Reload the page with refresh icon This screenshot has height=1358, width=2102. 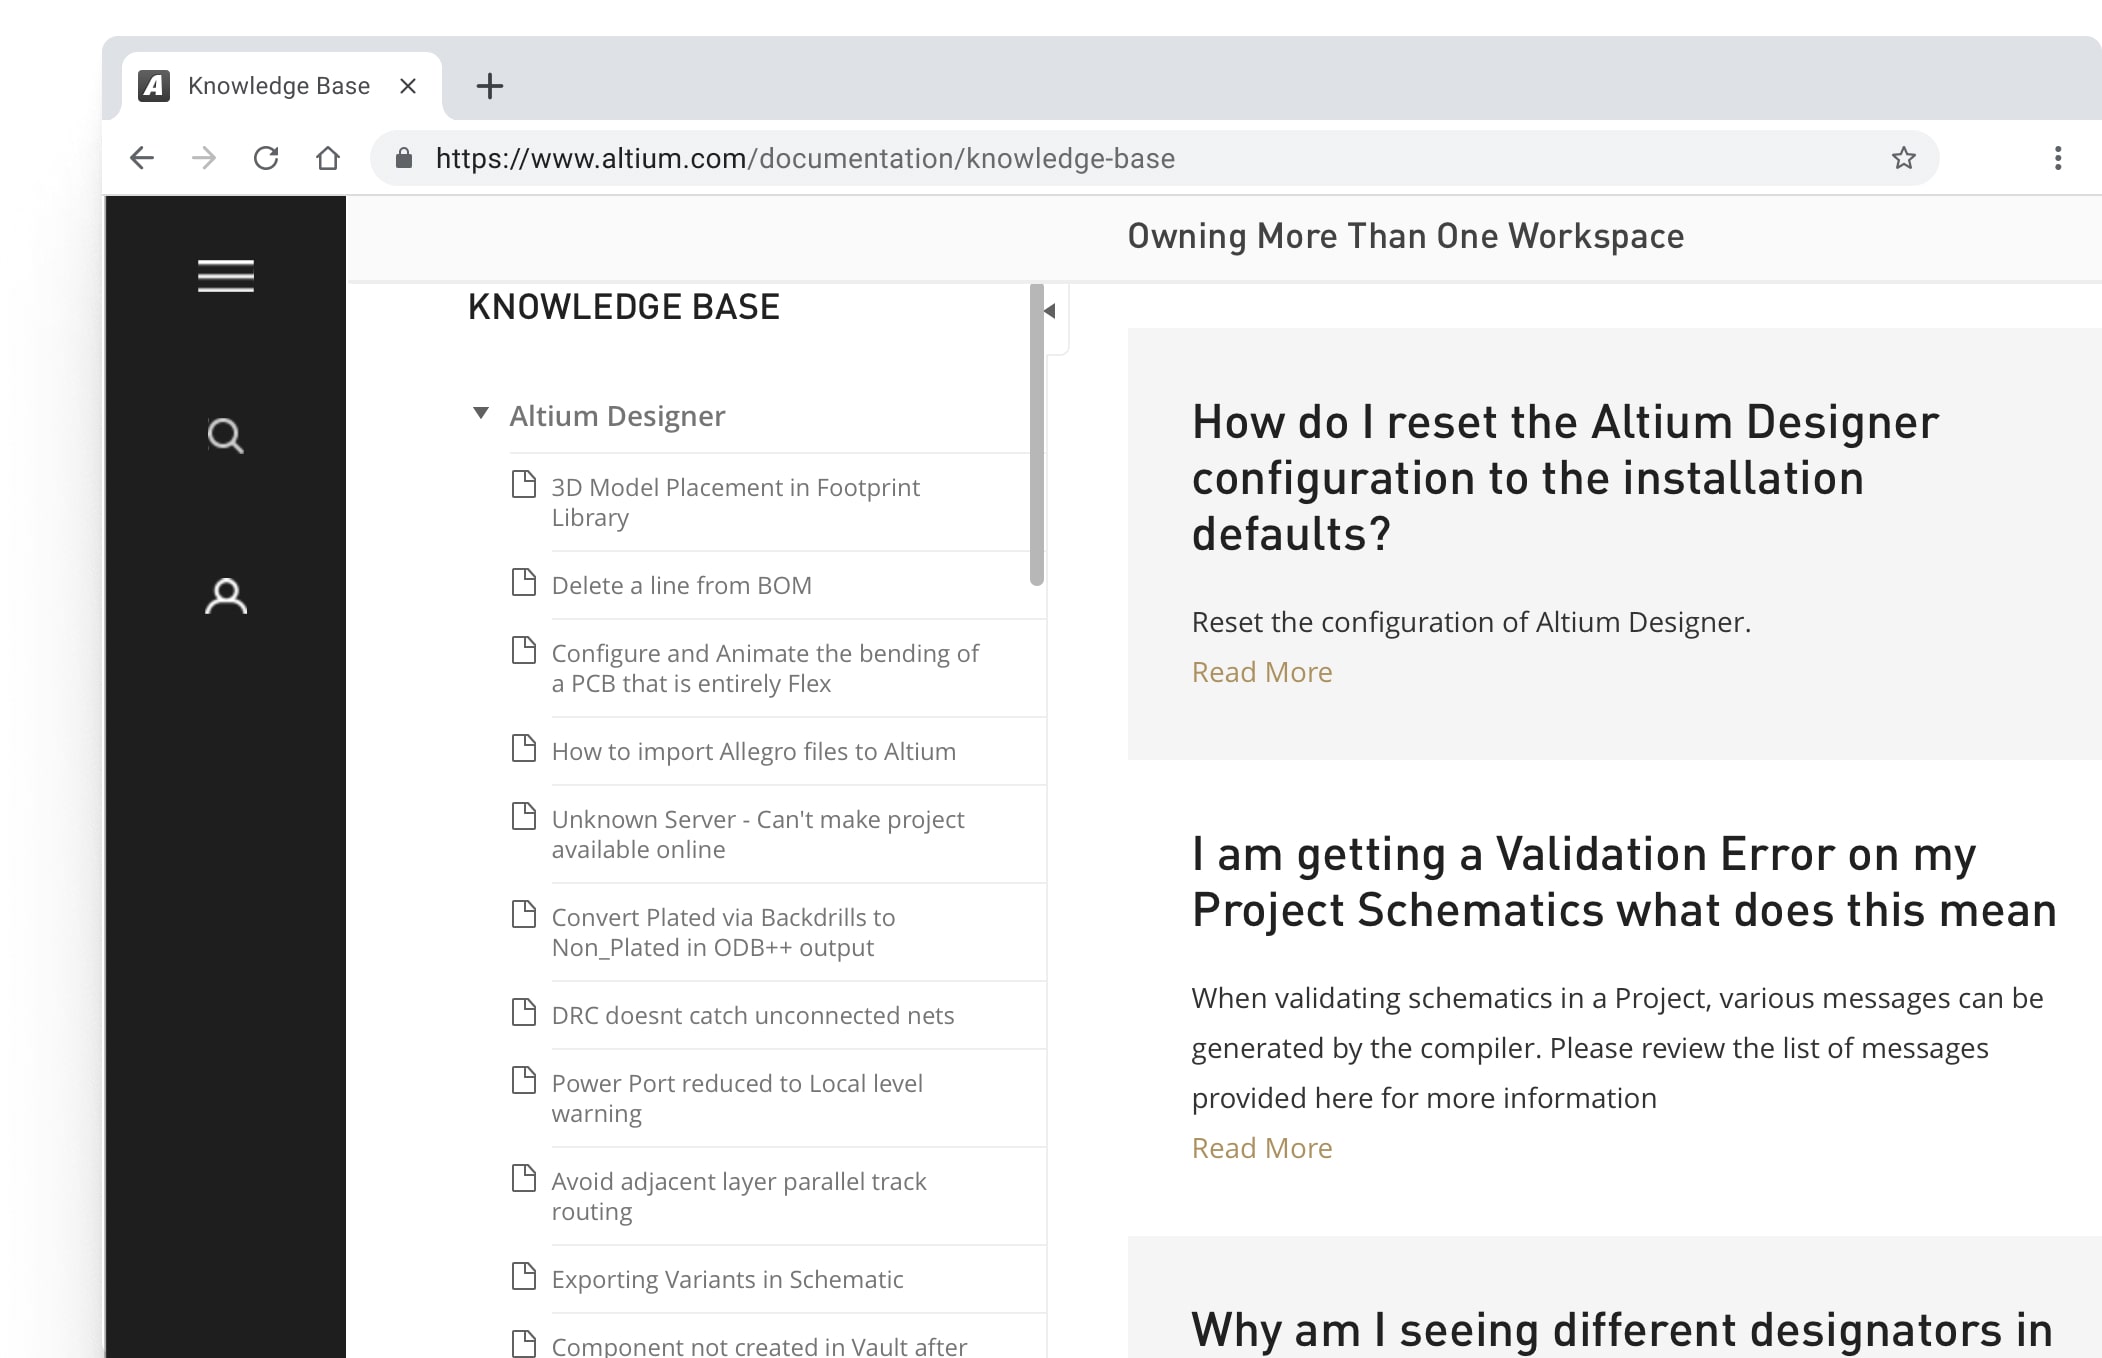(266, 158)
